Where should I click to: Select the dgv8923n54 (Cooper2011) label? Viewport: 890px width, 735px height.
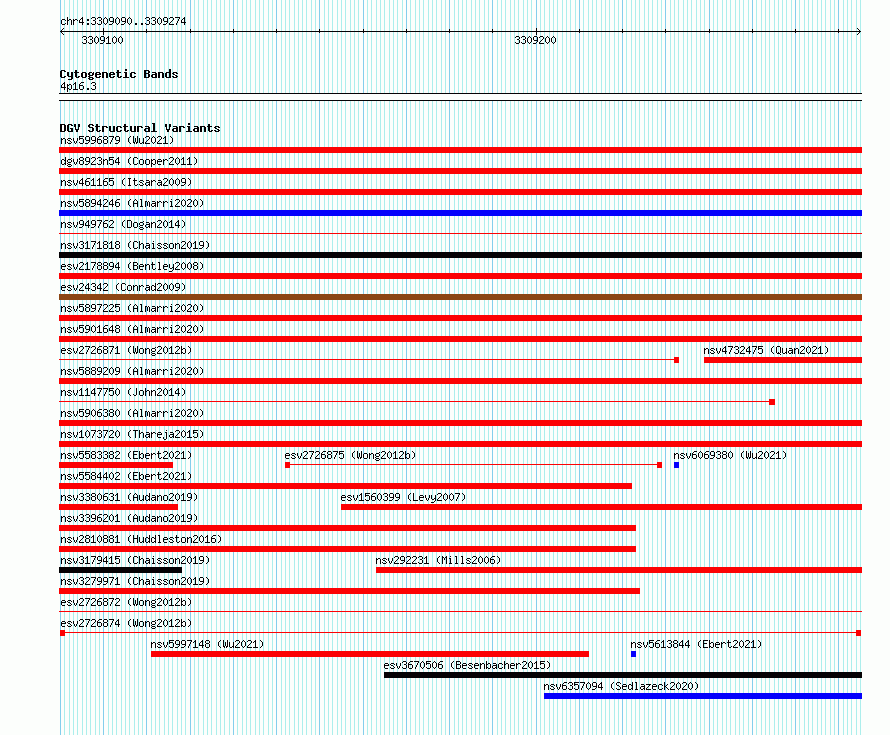pos(129,161)
